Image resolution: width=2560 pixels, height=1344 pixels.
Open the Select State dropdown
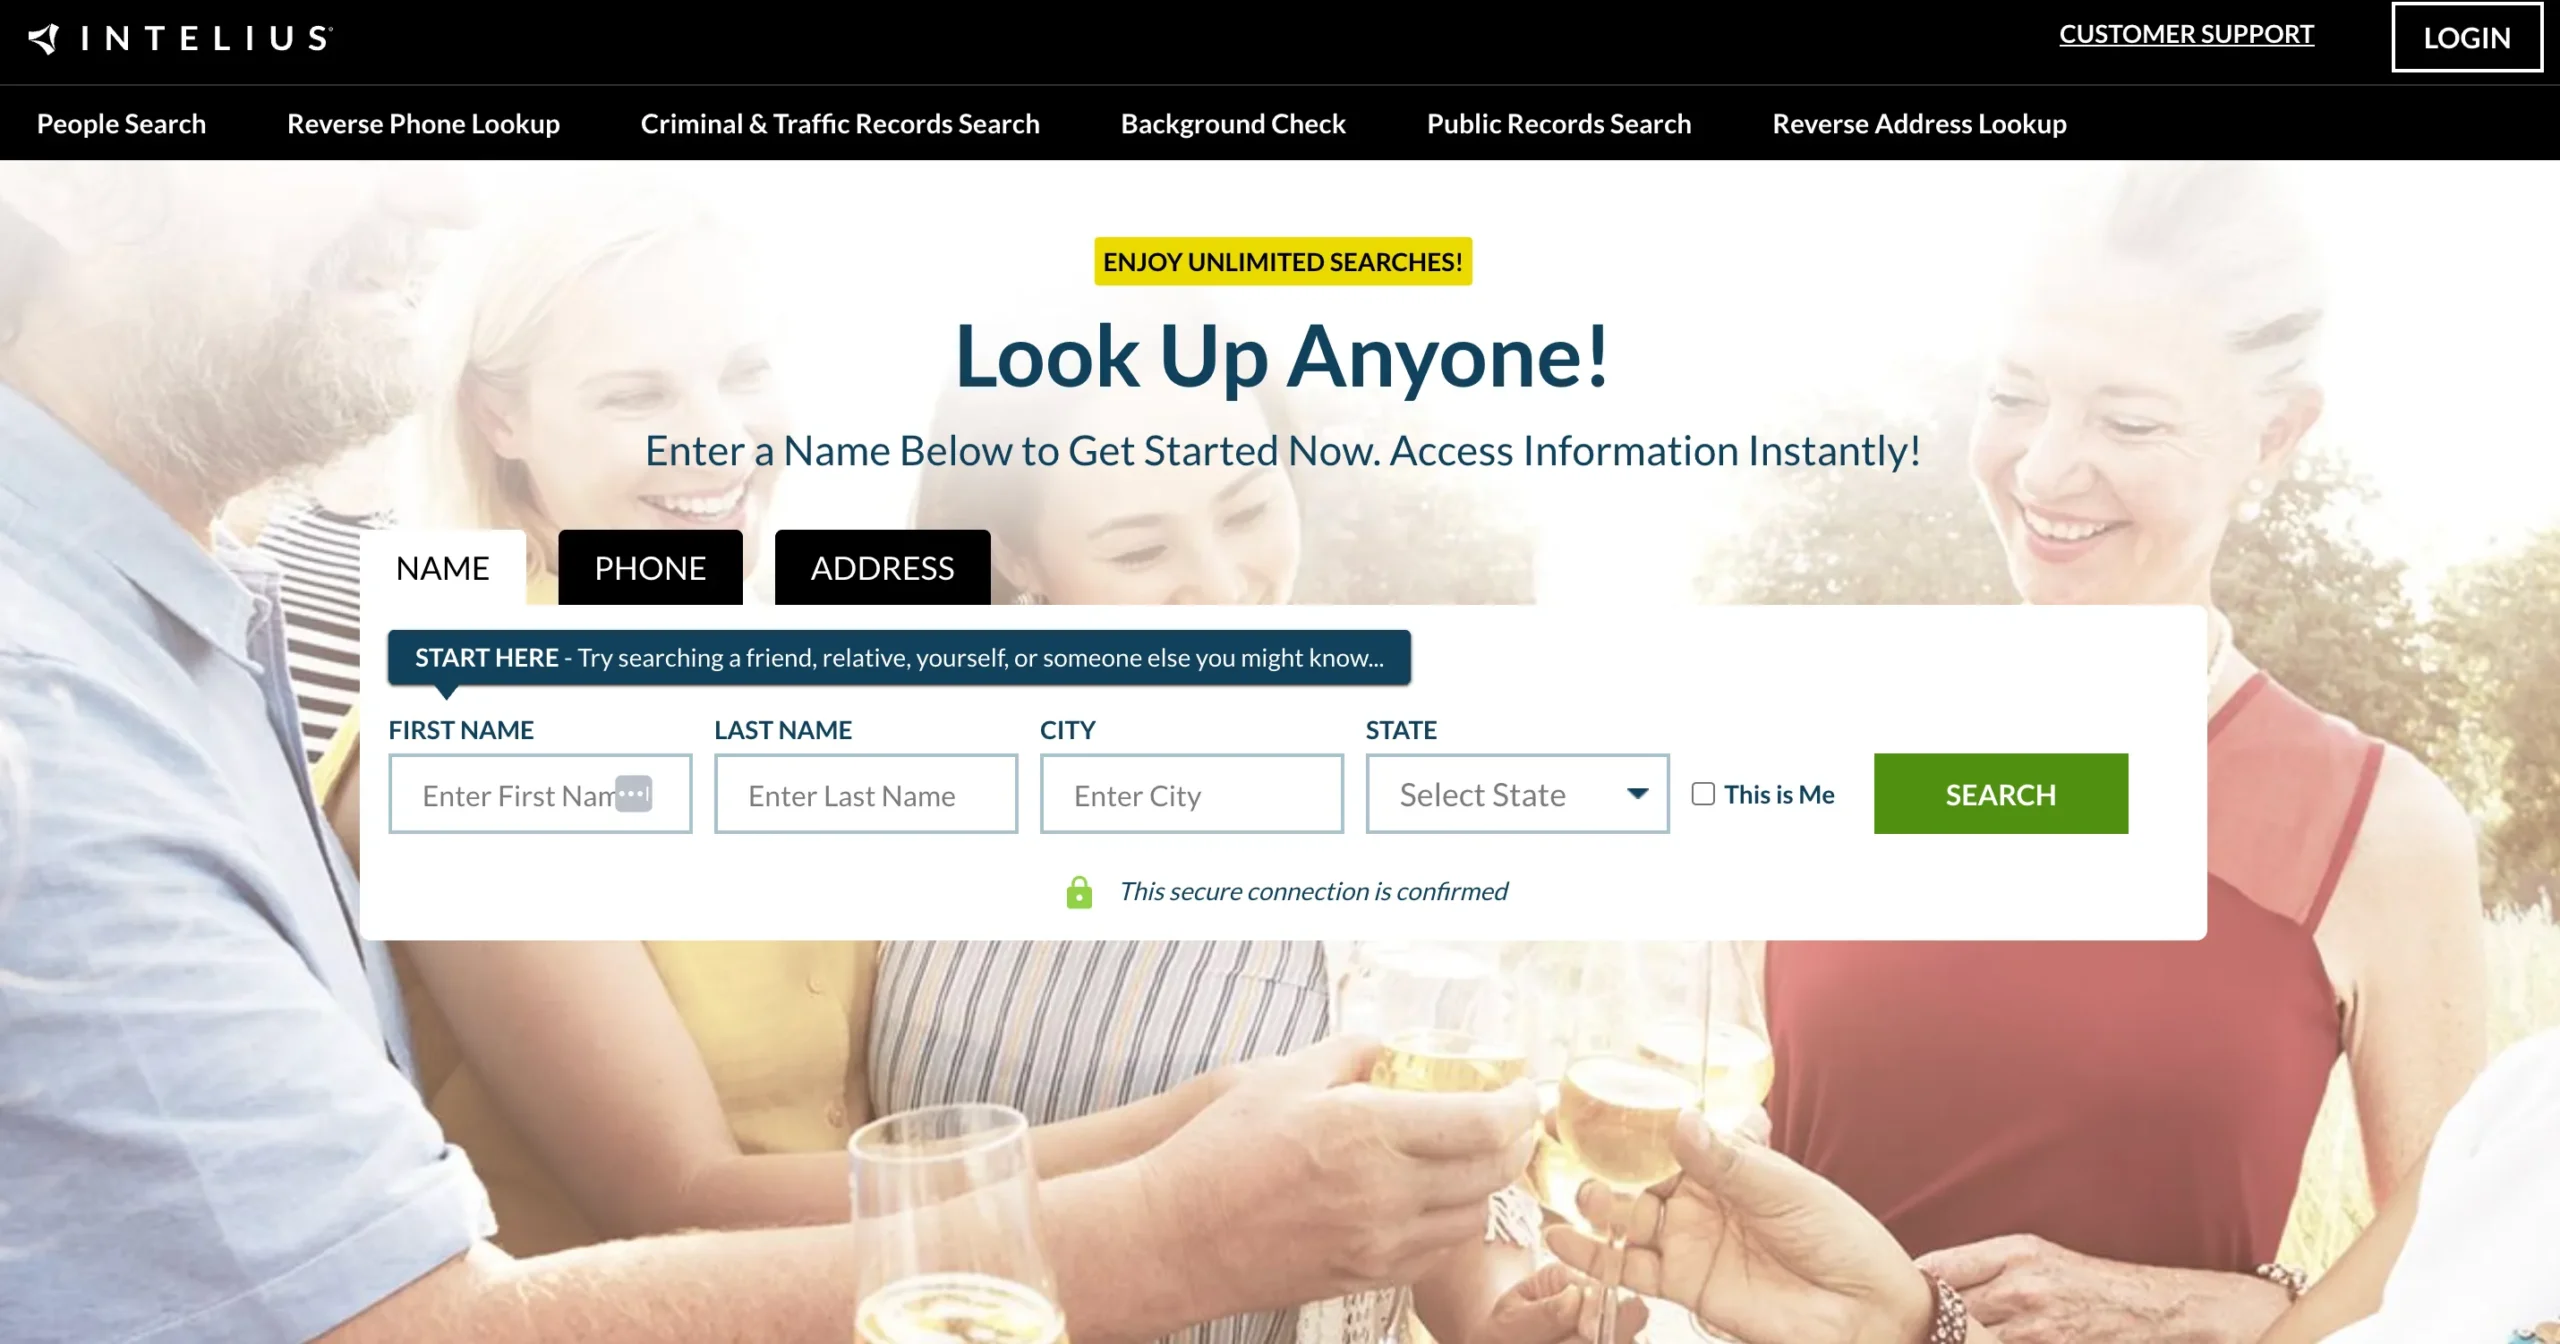(x=1517, y=794)
